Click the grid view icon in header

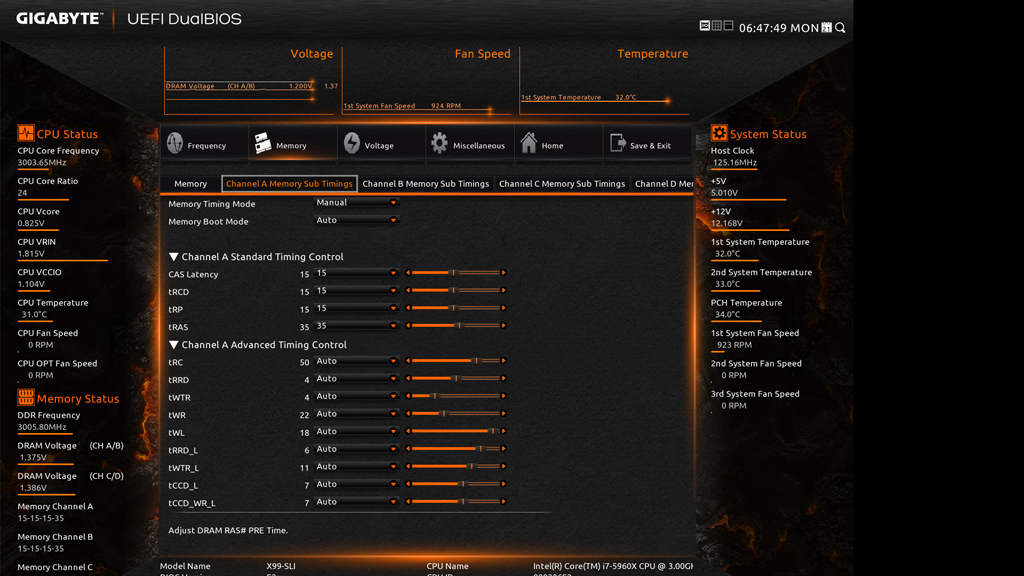click(717, 26)
